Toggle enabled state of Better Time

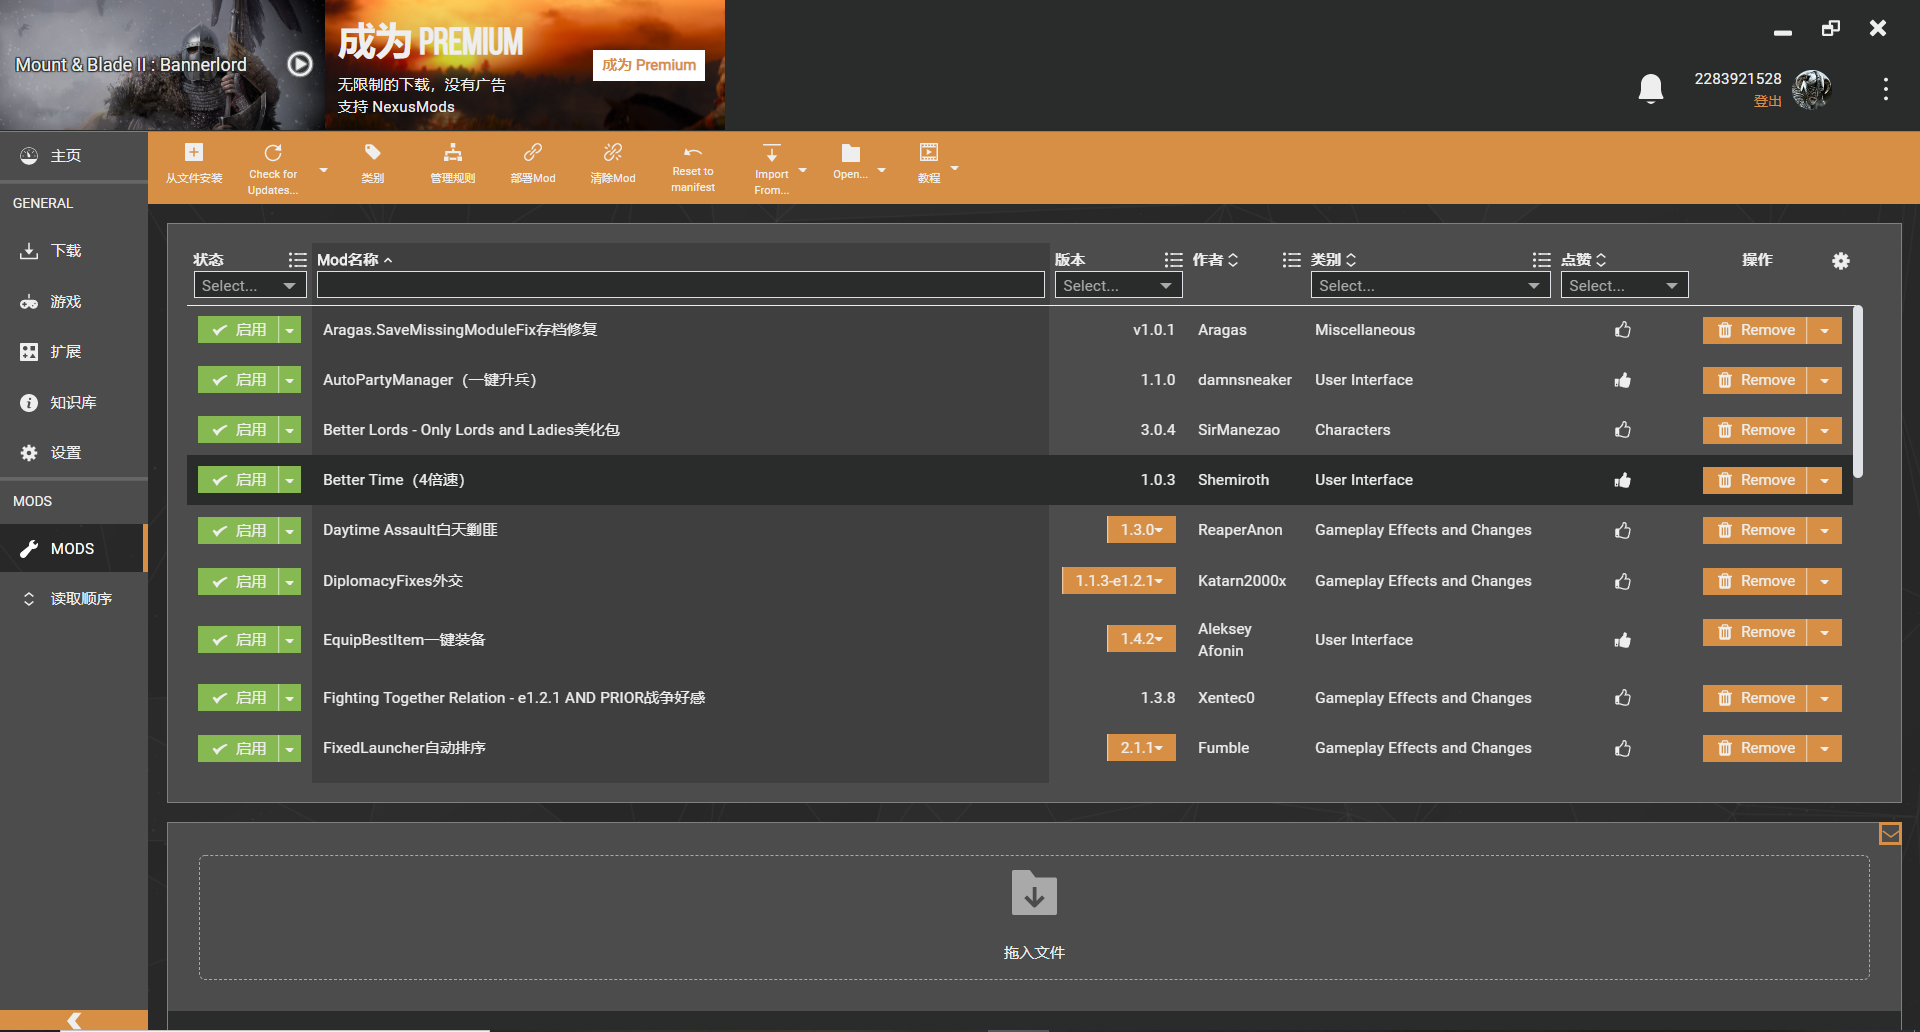(238, 480)
